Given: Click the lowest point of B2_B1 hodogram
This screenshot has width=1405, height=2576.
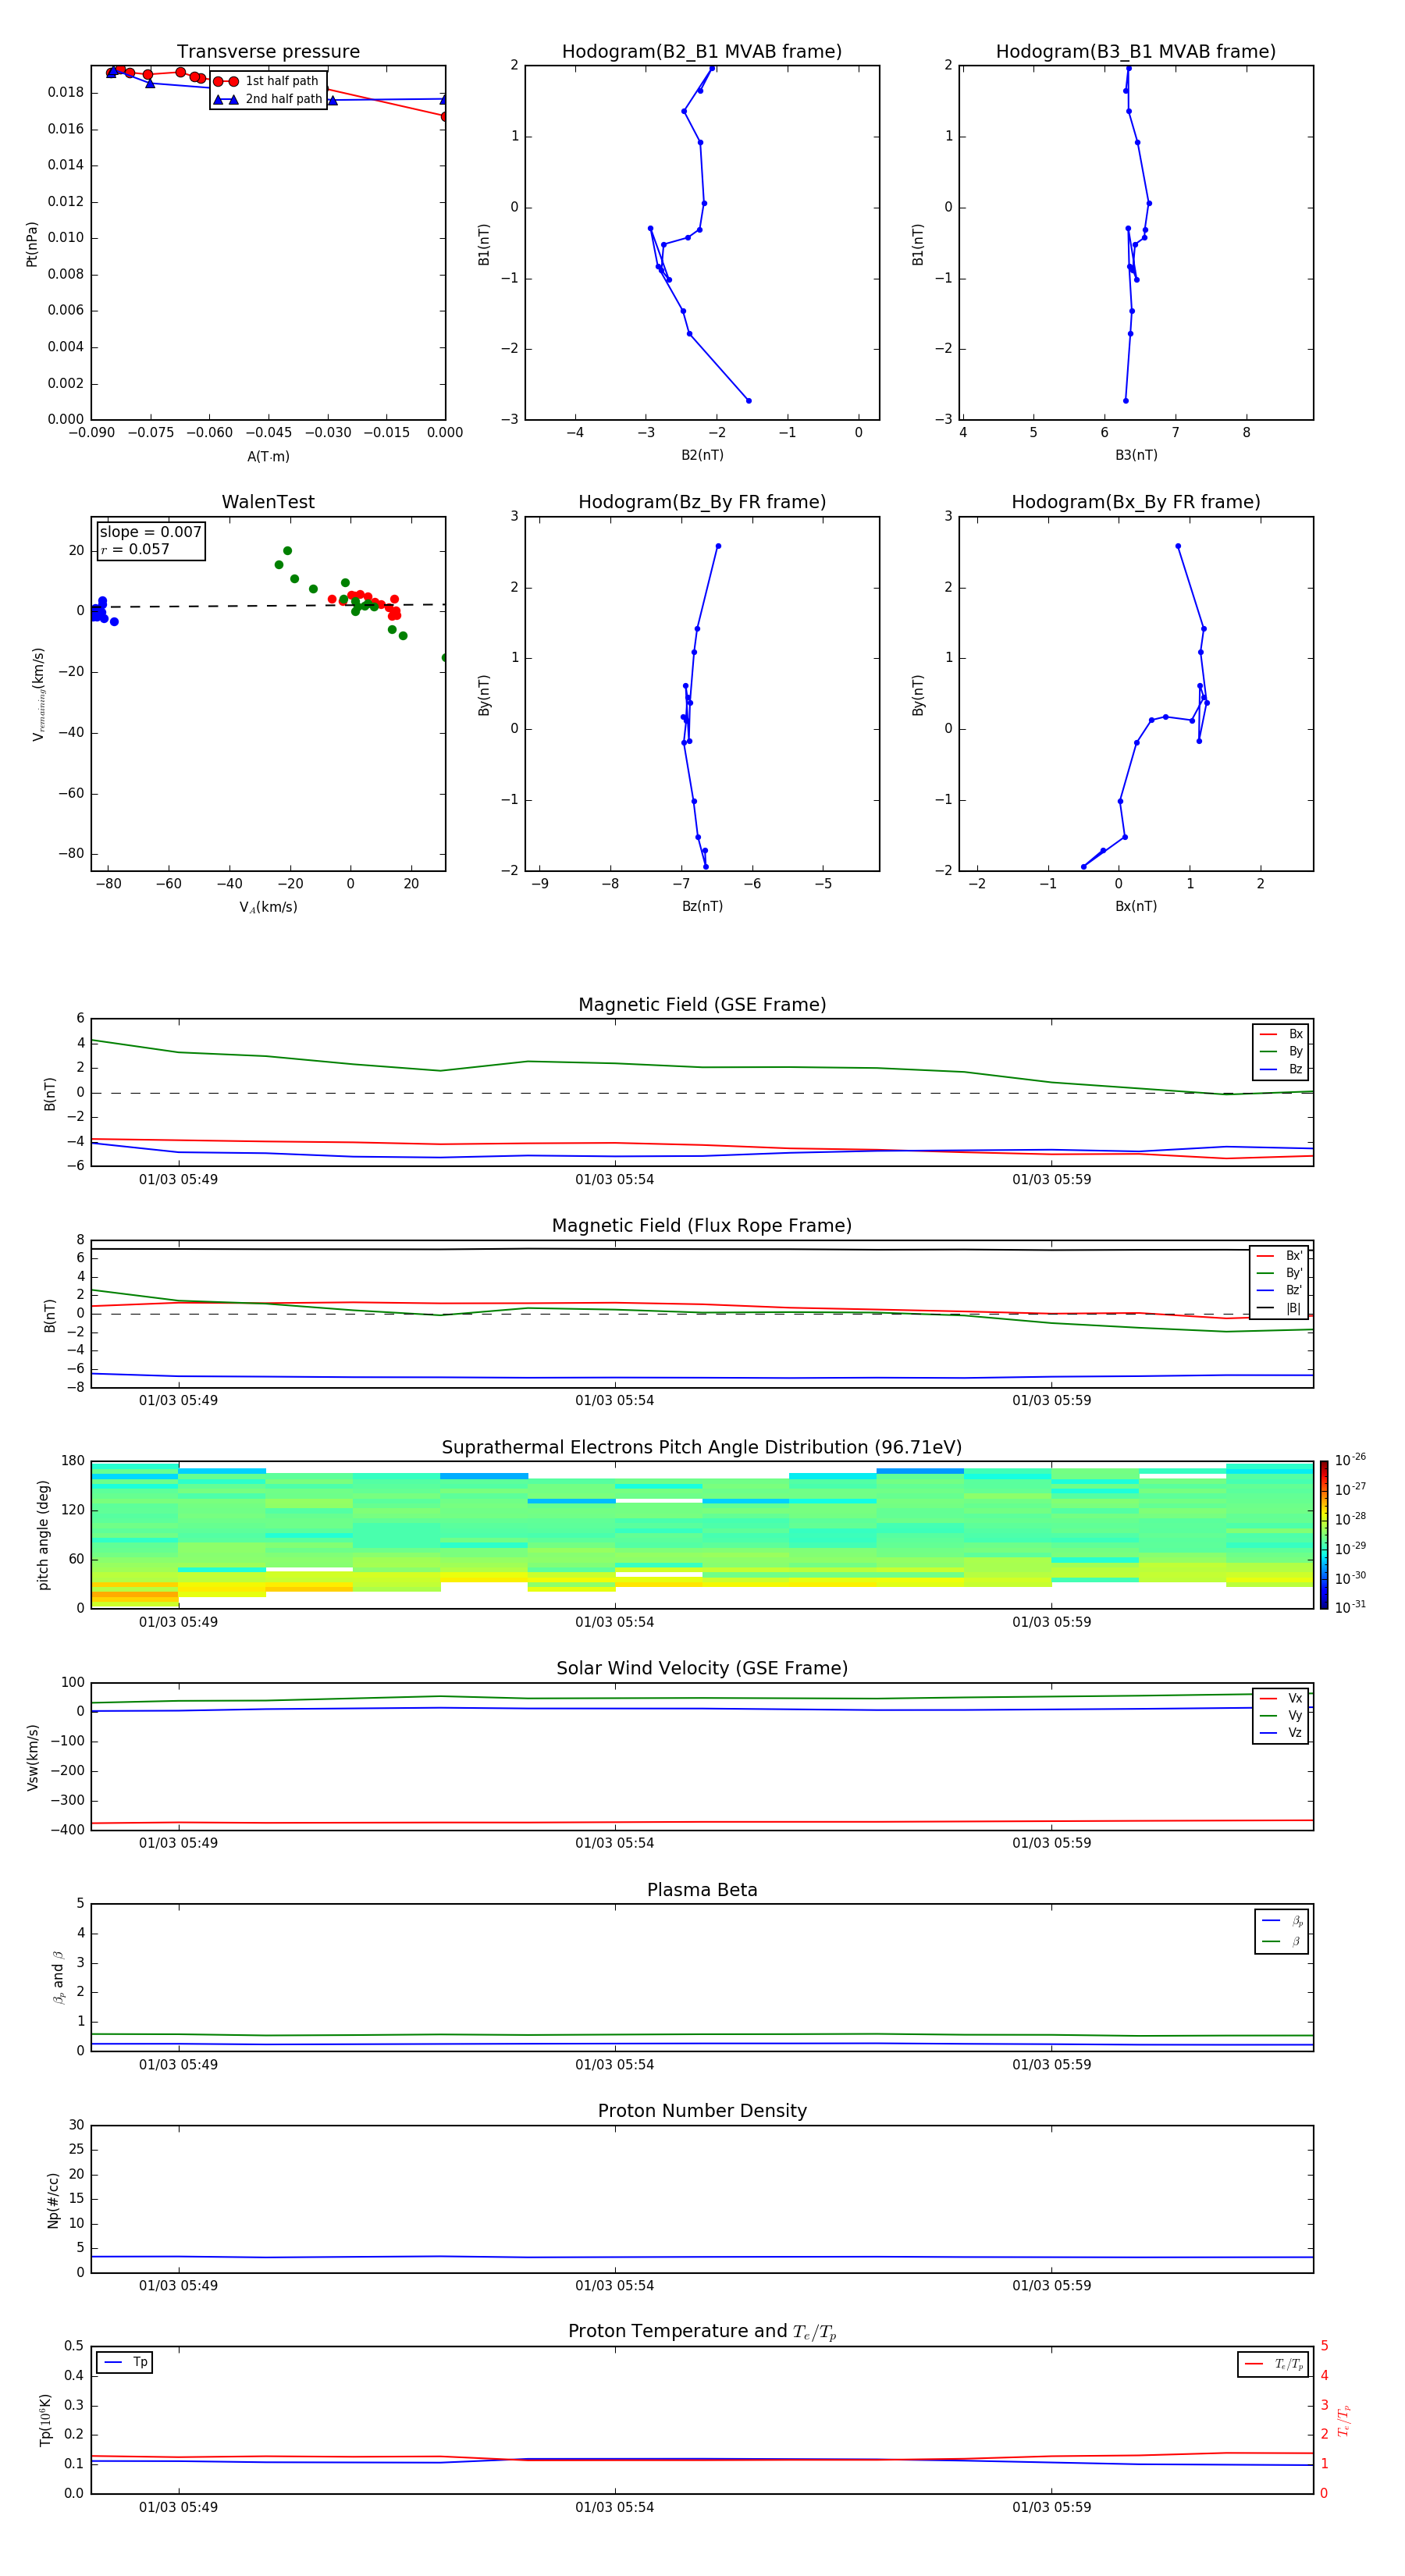Looking at the screenshot, I should pyautogui.click(x=748, y=401).
